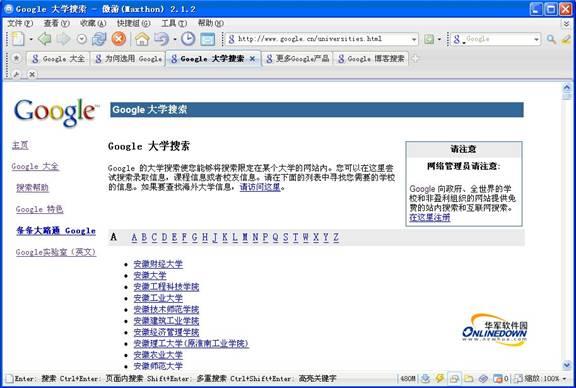Open the 安徽工业大学 link

point(158,298)
